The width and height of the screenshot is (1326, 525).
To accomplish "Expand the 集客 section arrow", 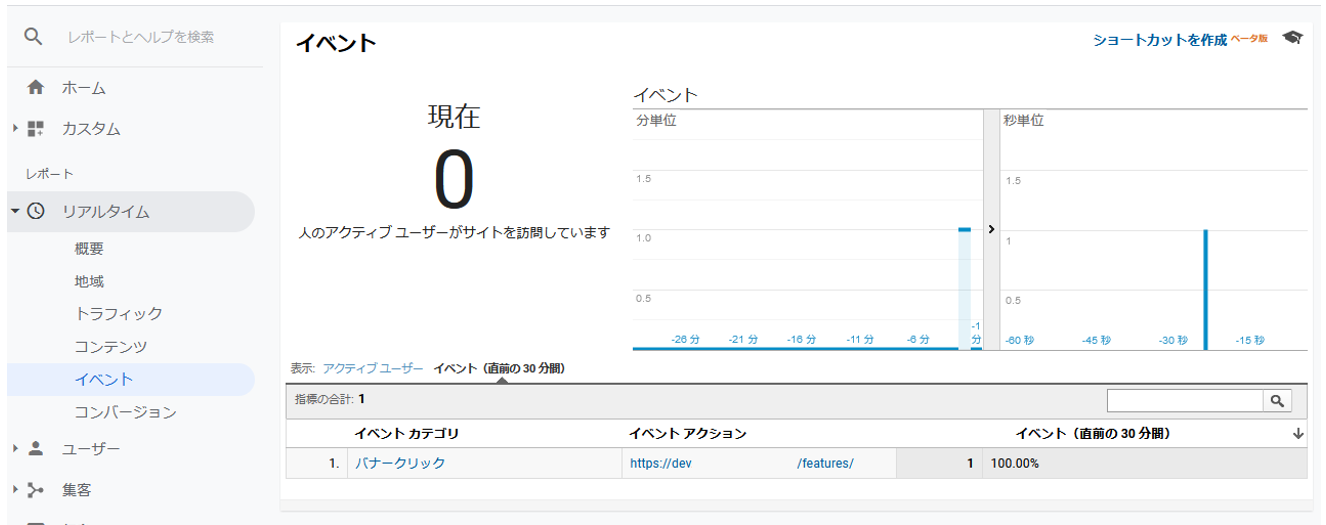I will pyautogui.click(x=15, y=490).
